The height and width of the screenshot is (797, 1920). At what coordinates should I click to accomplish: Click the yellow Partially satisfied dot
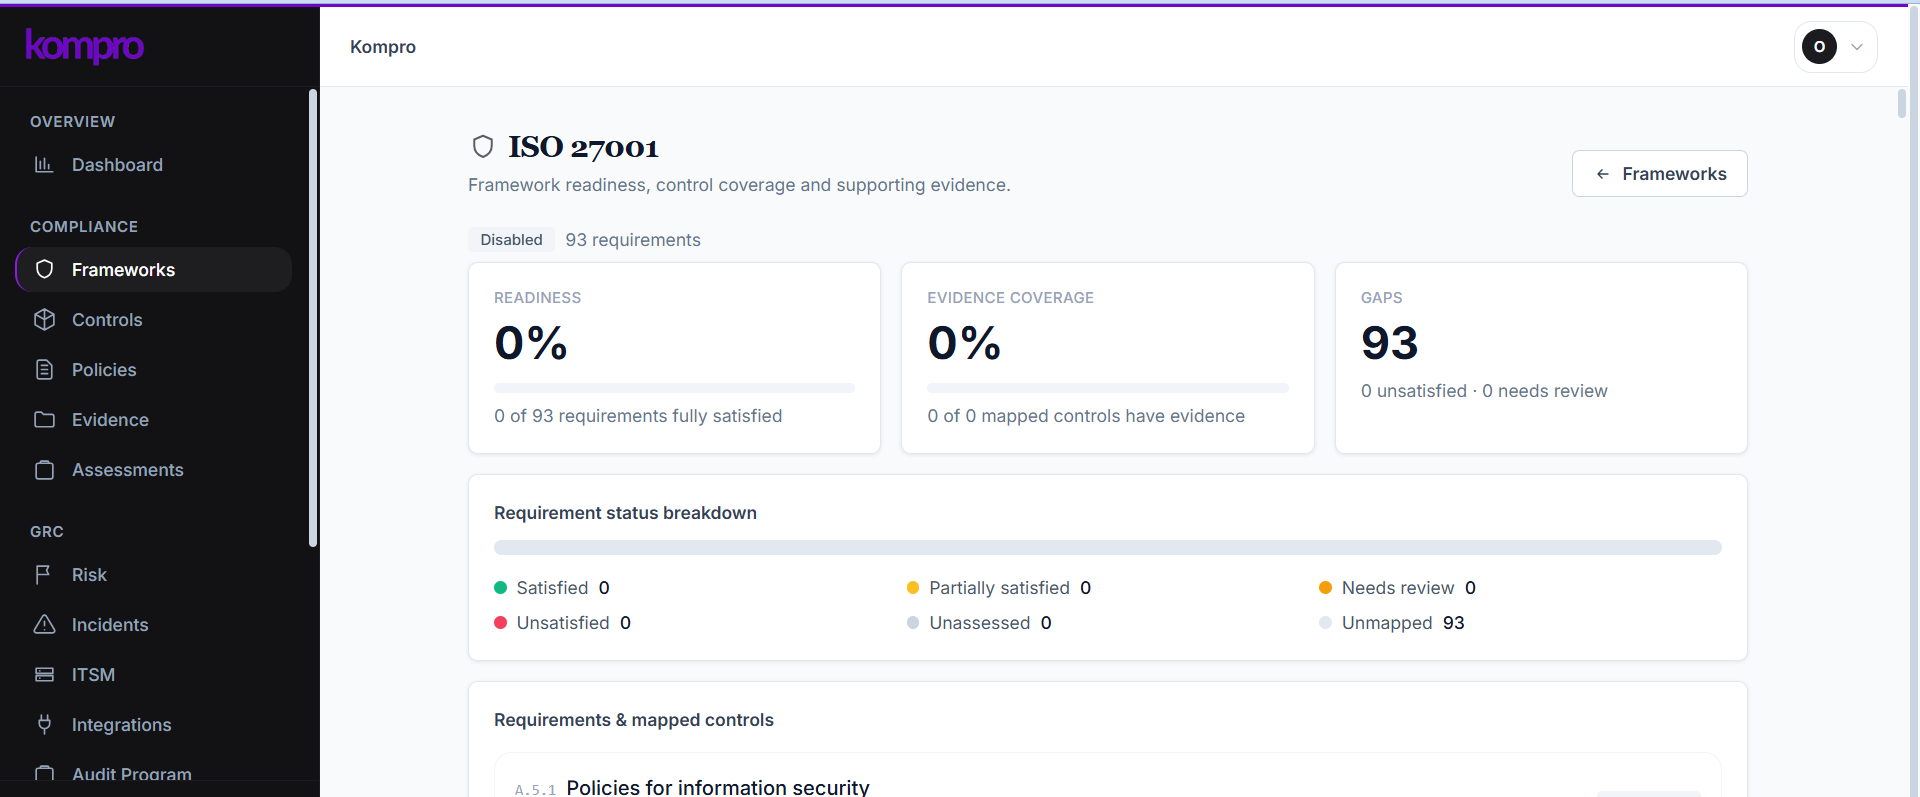(913, 588)
